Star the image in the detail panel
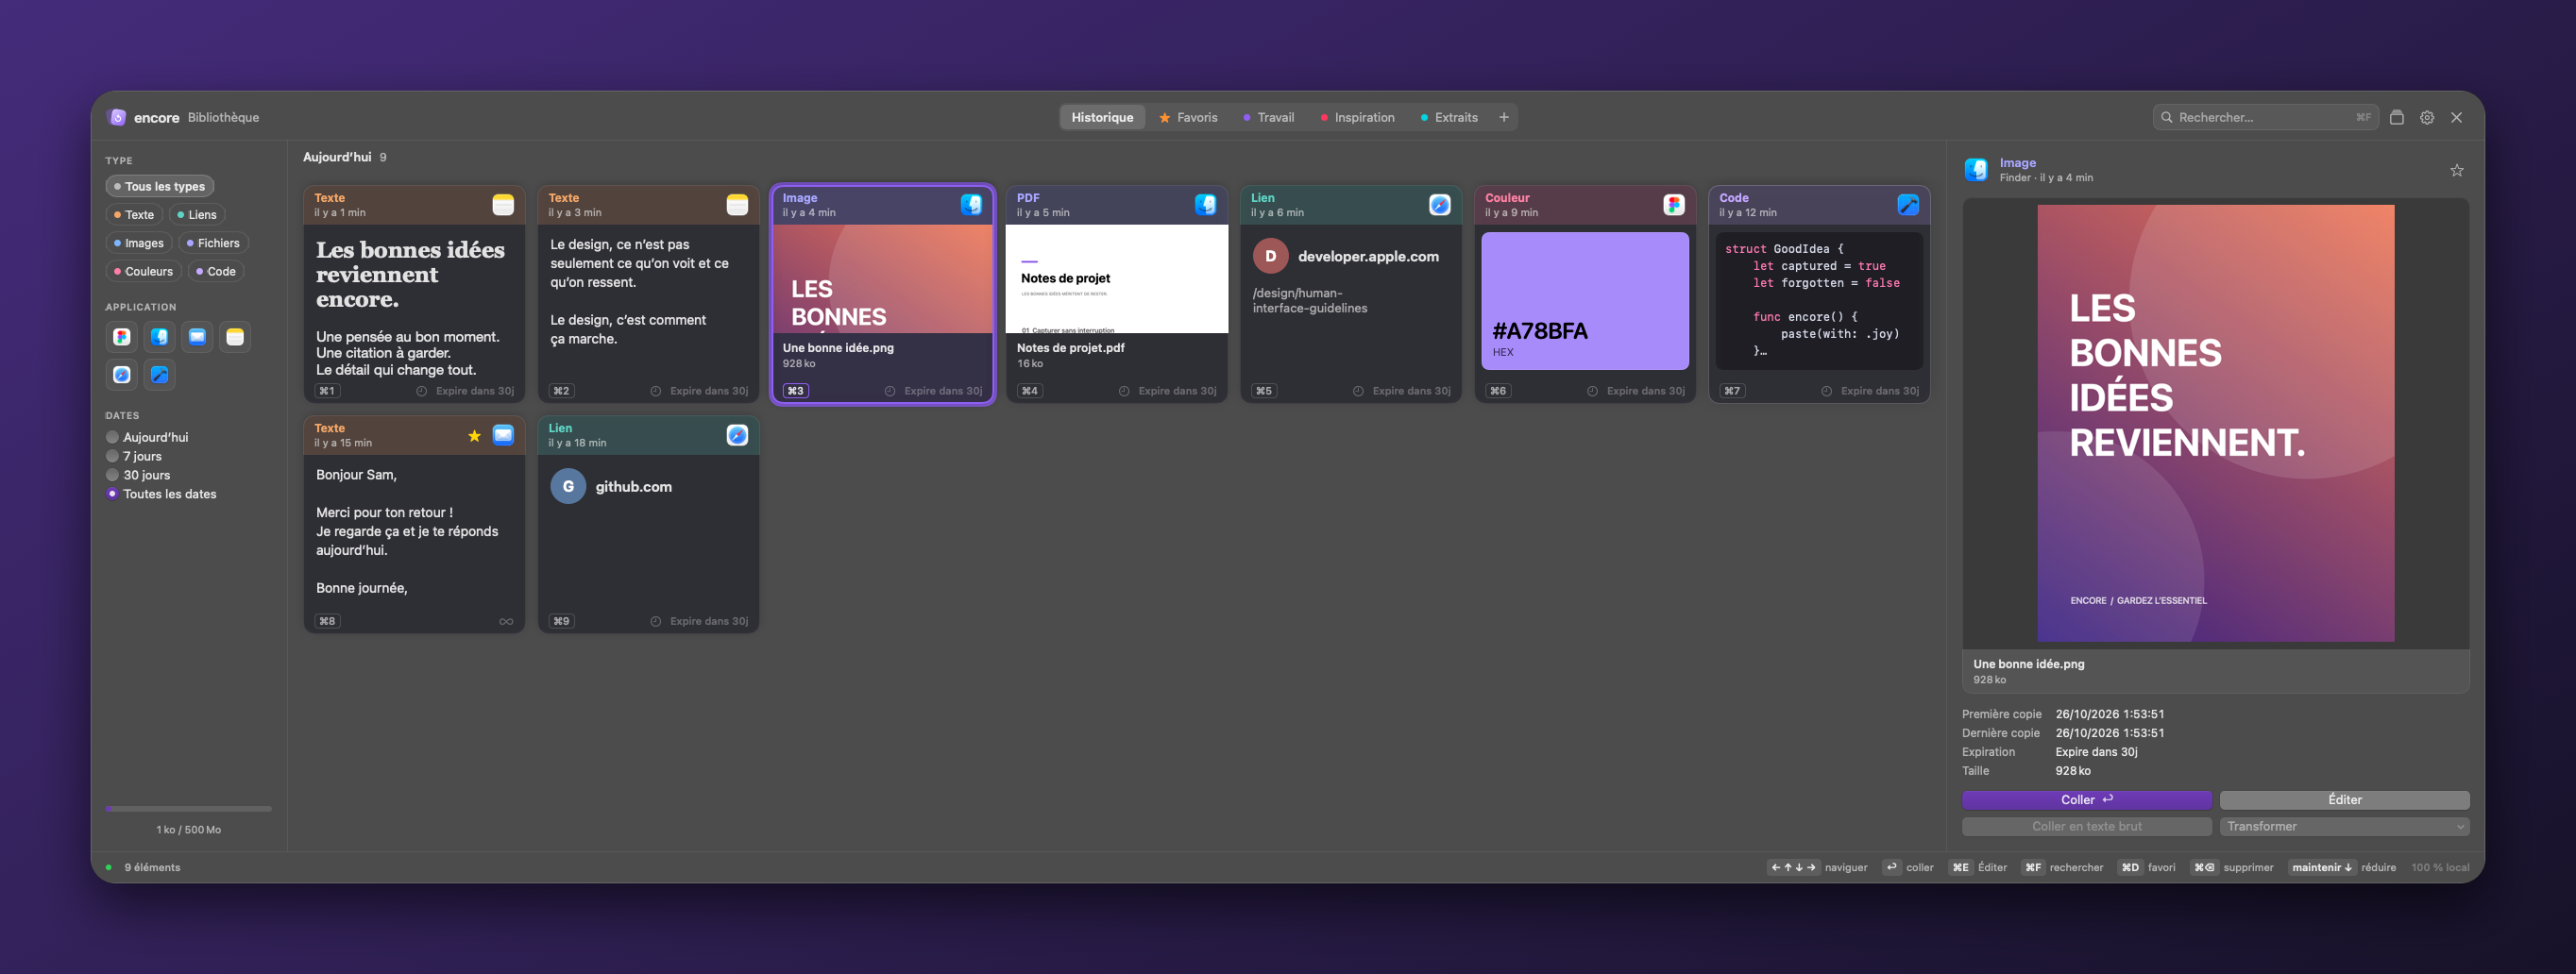The height and width of the screenshot is (974, 2576). 2456,171
